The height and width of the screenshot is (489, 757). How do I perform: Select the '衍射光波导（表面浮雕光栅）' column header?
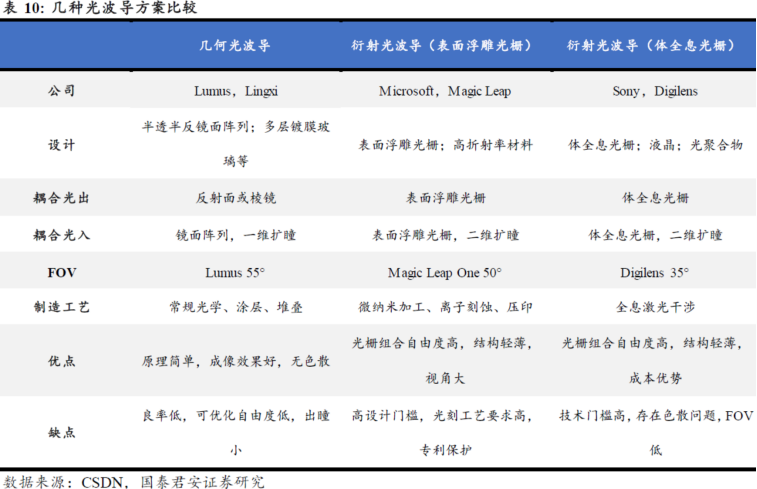pos(444,45)
